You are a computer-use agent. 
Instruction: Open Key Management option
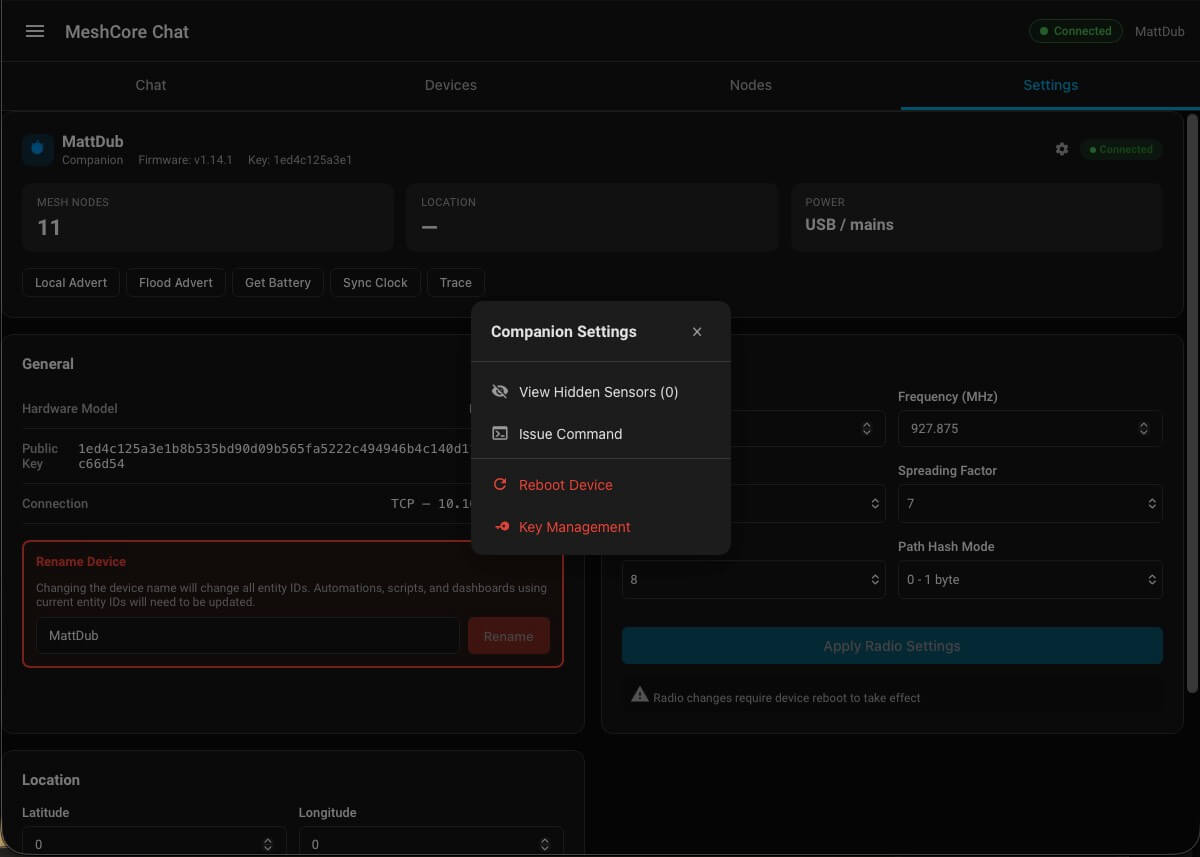601,527
